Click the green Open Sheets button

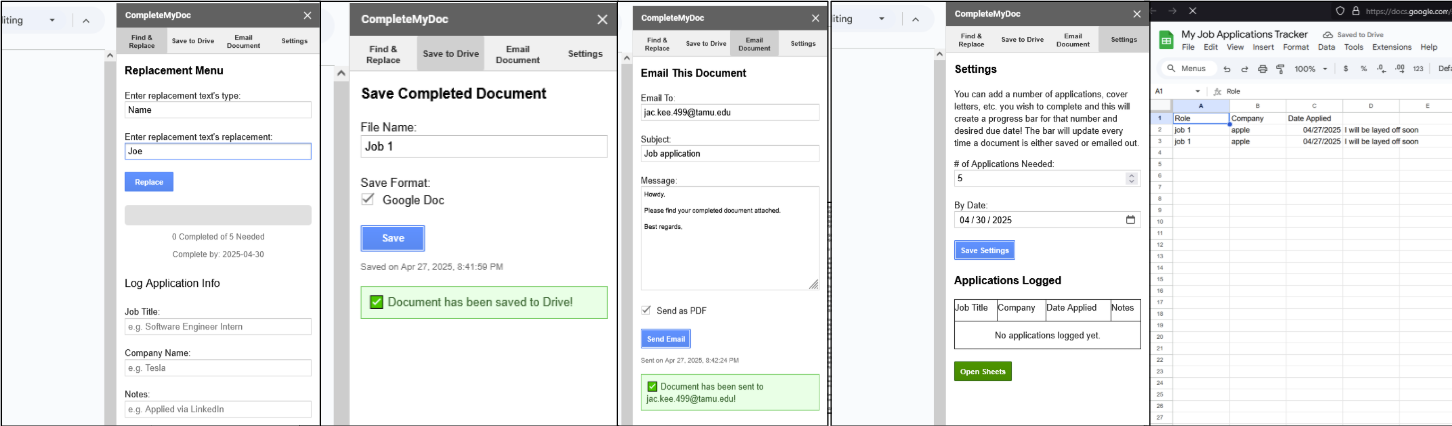tap(983, 371)
